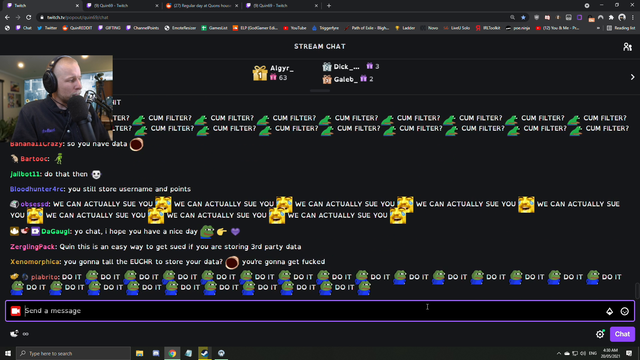Bookmark this page with star icon
640x360 pixels.
(x=523, y=18)
